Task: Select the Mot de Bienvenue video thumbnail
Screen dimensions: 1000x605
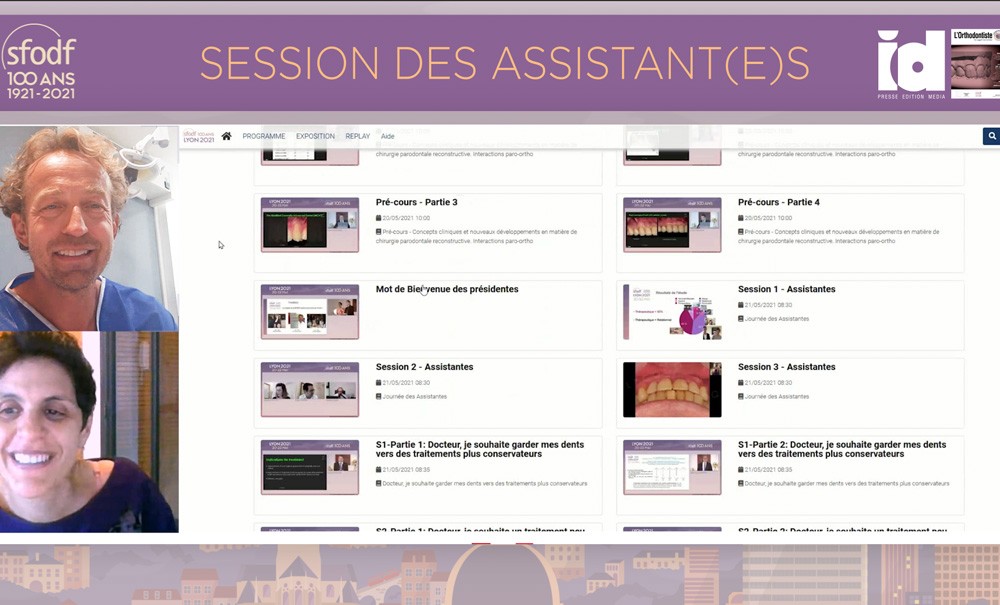Action: (x=310, y=312)
